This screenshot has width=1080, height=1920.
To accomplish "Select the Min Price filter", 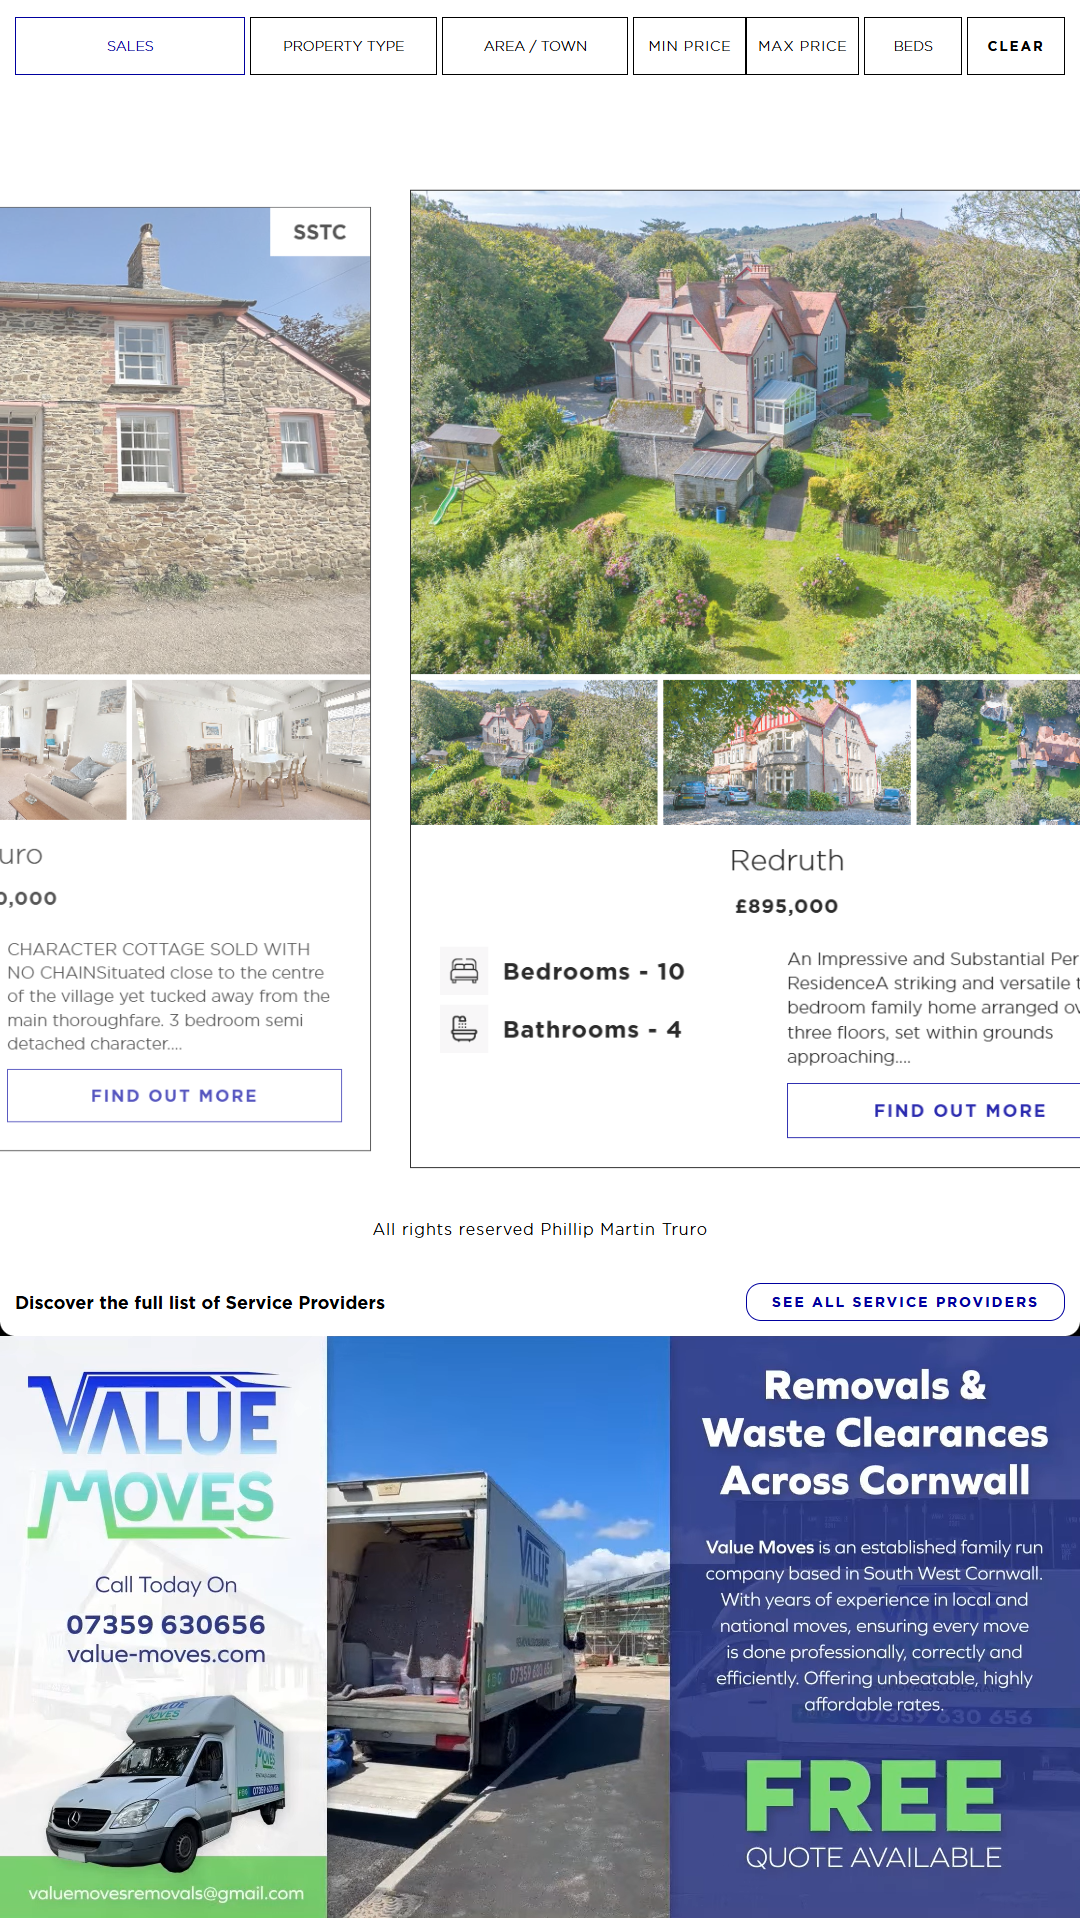I will click(689, 46).
